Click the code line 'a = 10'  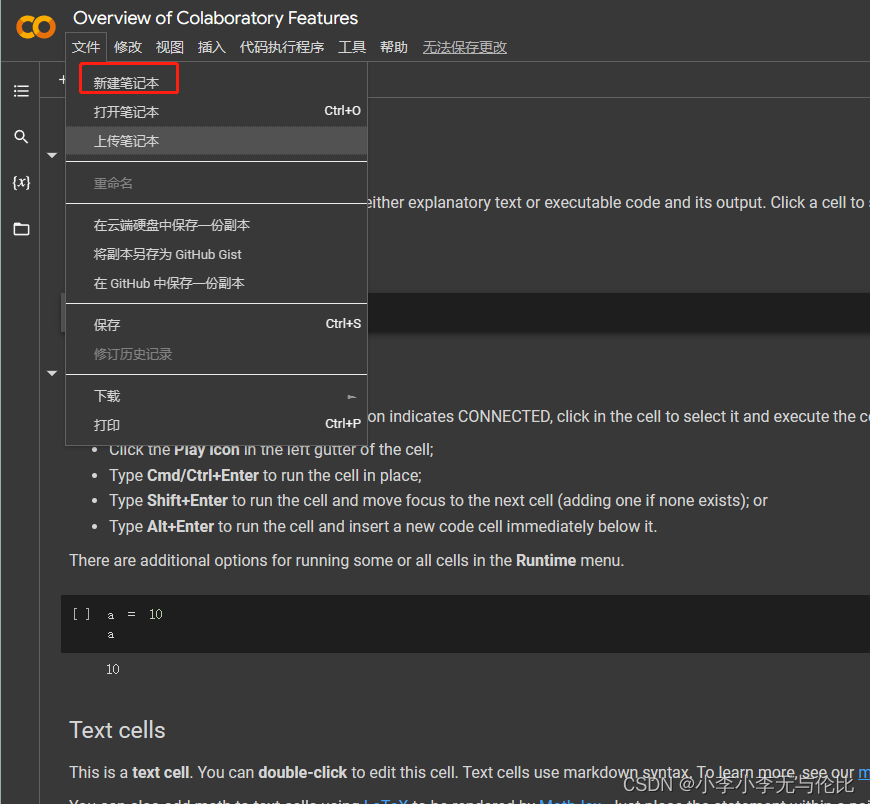(135, 614)
